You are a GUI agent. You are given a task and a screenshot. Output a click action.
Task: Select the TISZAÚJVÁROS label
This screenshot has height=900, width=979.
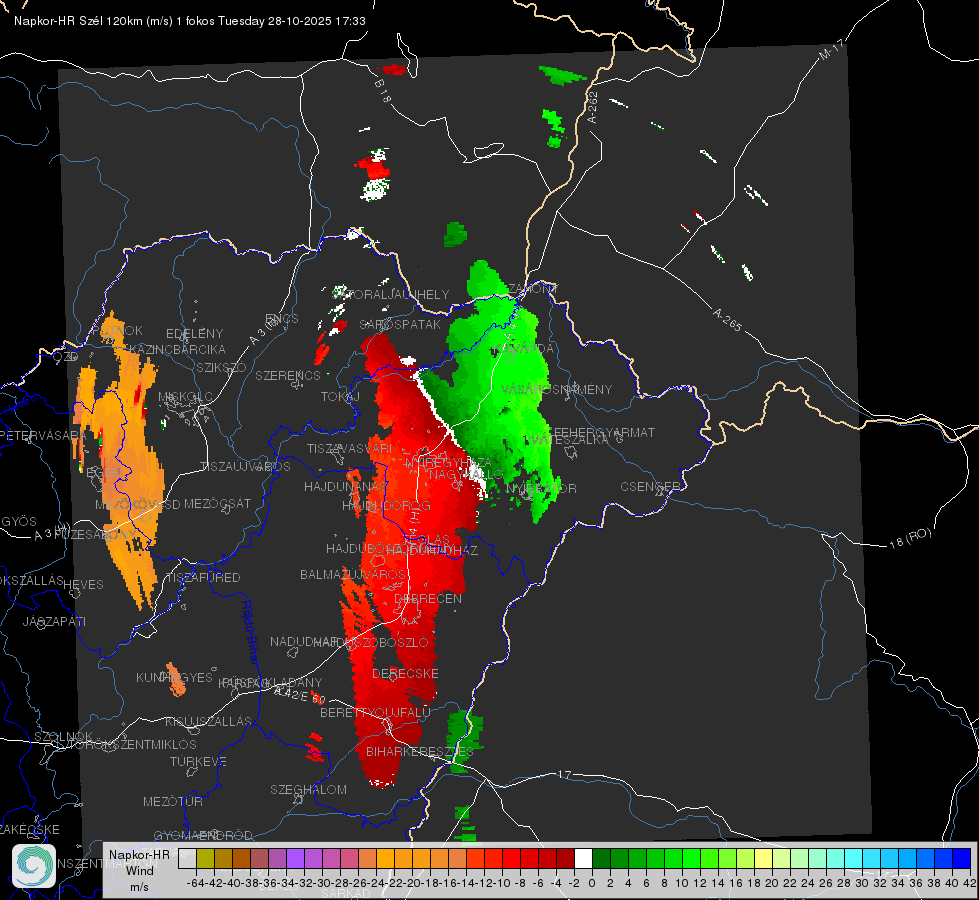pos(245,467)
